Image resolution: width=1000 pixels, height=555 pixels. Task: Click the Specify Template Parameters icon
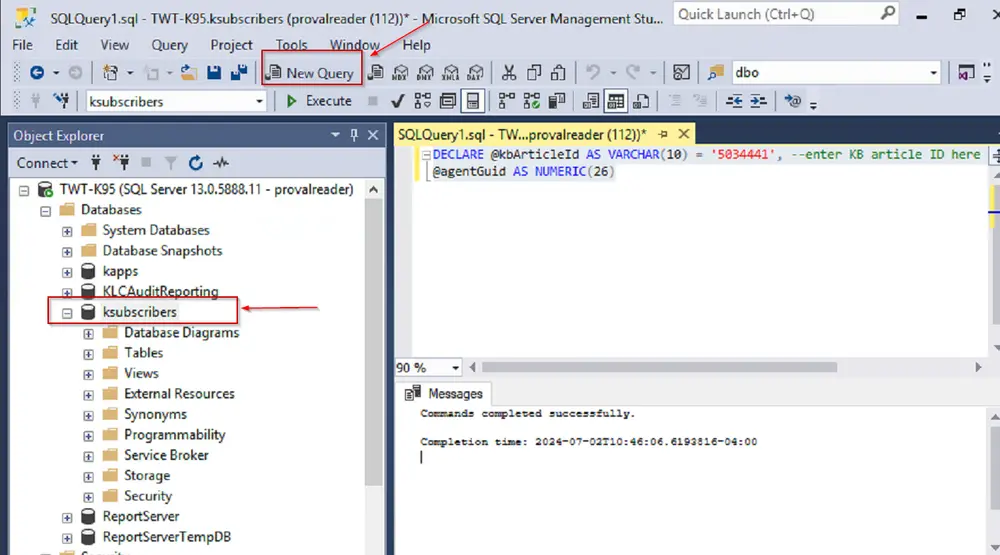(x=793, y=101)
